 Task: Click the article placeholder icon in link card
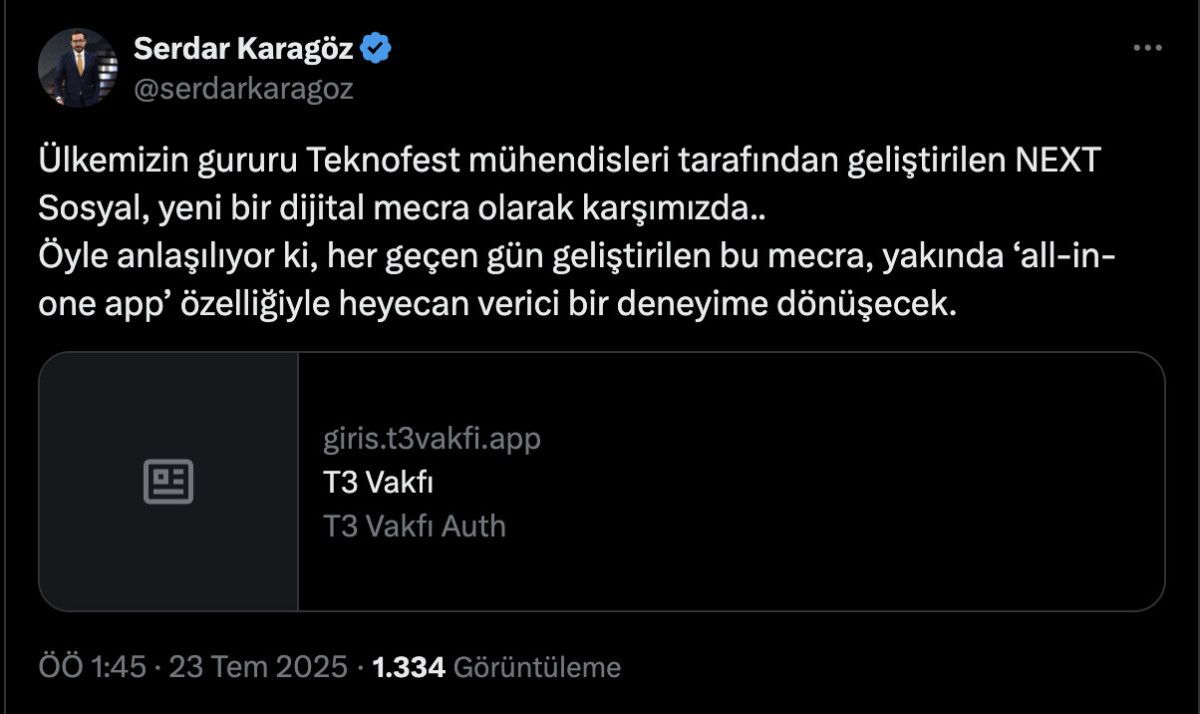click(169, 482)
